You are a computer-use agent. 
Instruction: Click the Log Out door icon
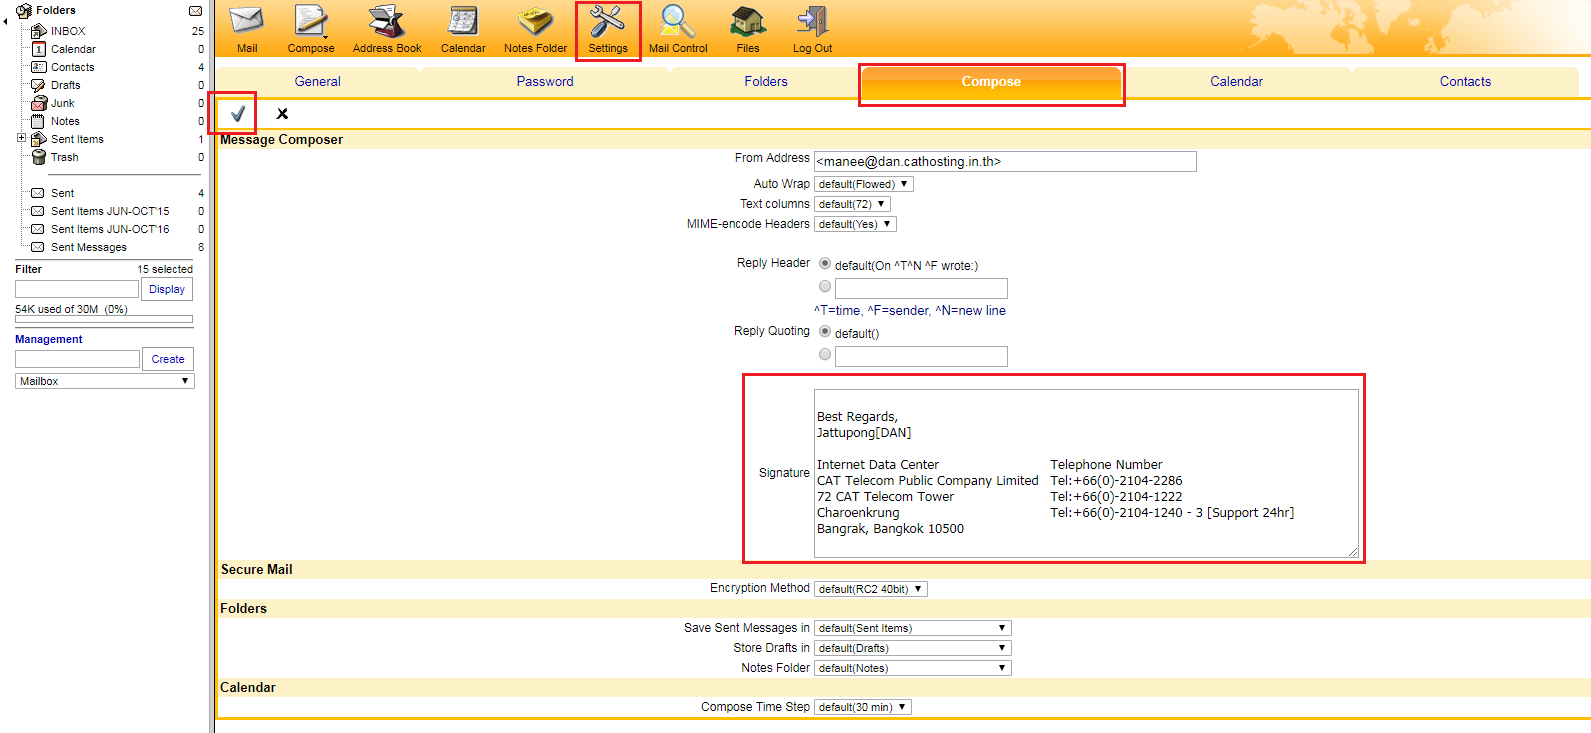811,22
